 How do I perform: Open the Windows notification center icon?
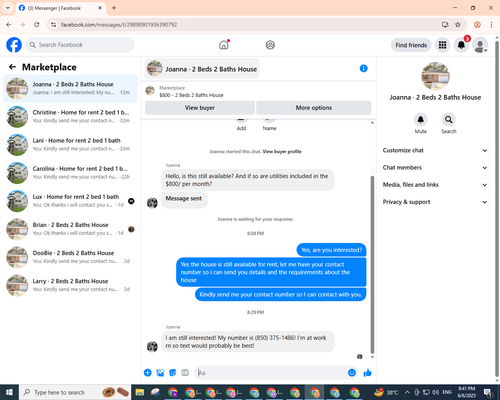pyautogui.click(x=488, y=392)
